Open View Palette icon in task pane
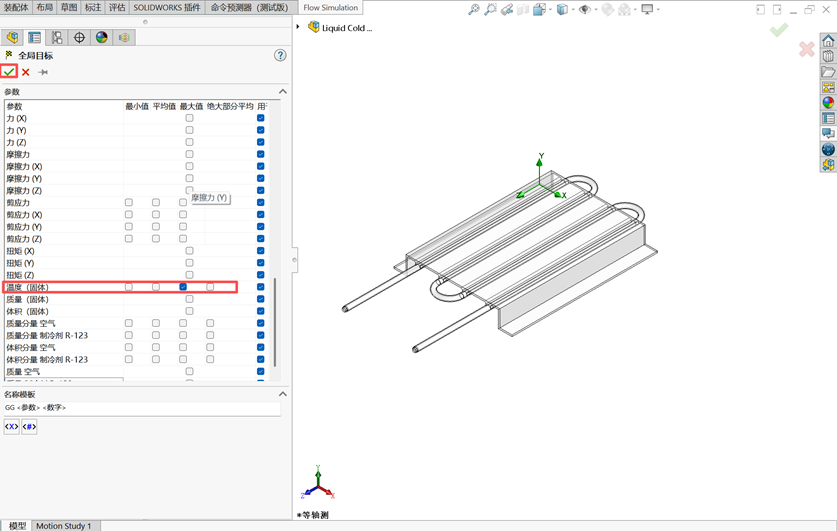The width and height of the screenshot is (837, 531). pos(828,87)
